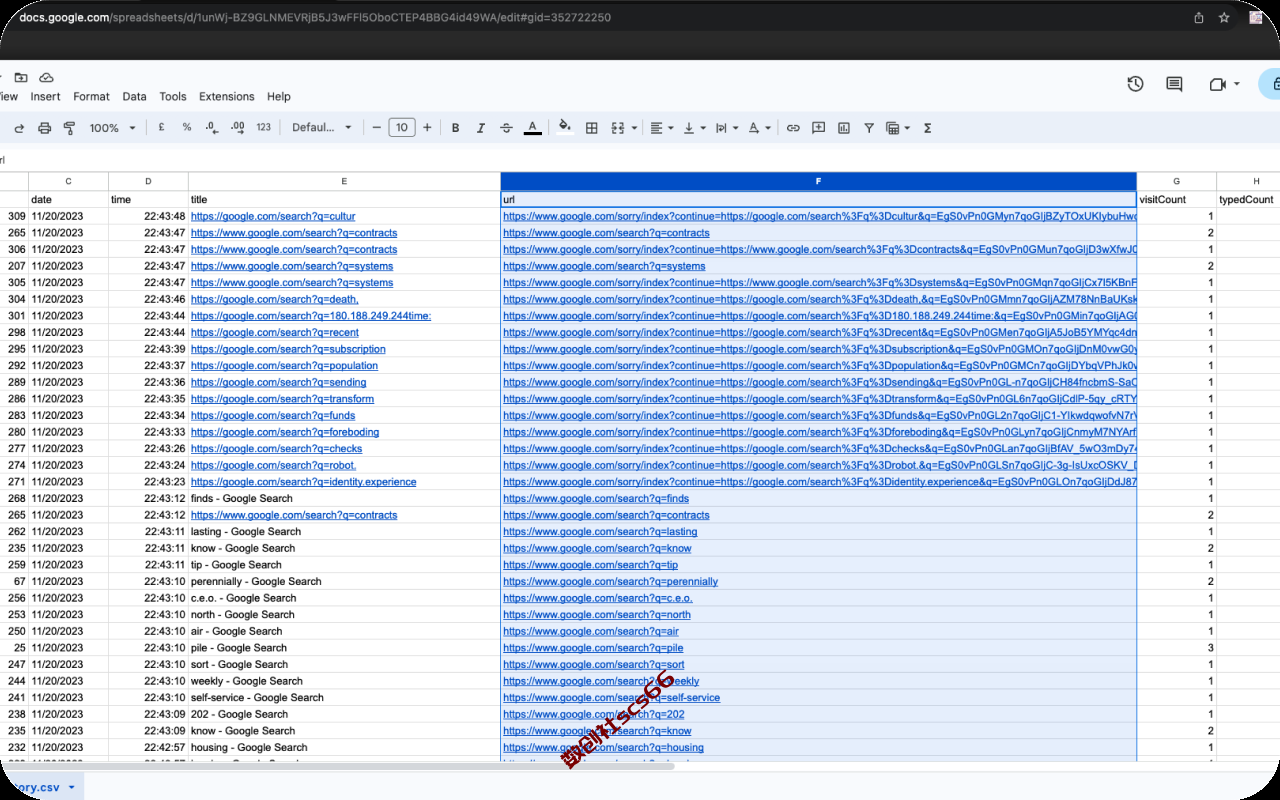
Task: Open the text rotation dropdown
Action: (x=760, y=128)
